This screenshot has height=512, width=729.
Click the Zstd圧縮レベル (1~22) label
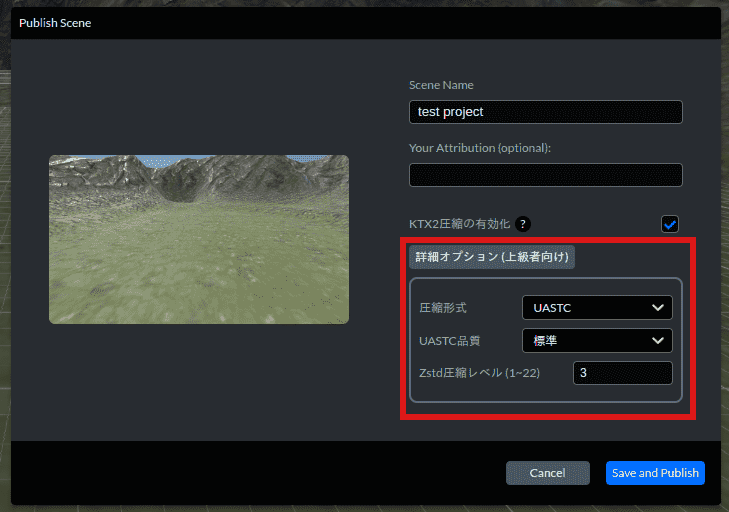point(482,374)
